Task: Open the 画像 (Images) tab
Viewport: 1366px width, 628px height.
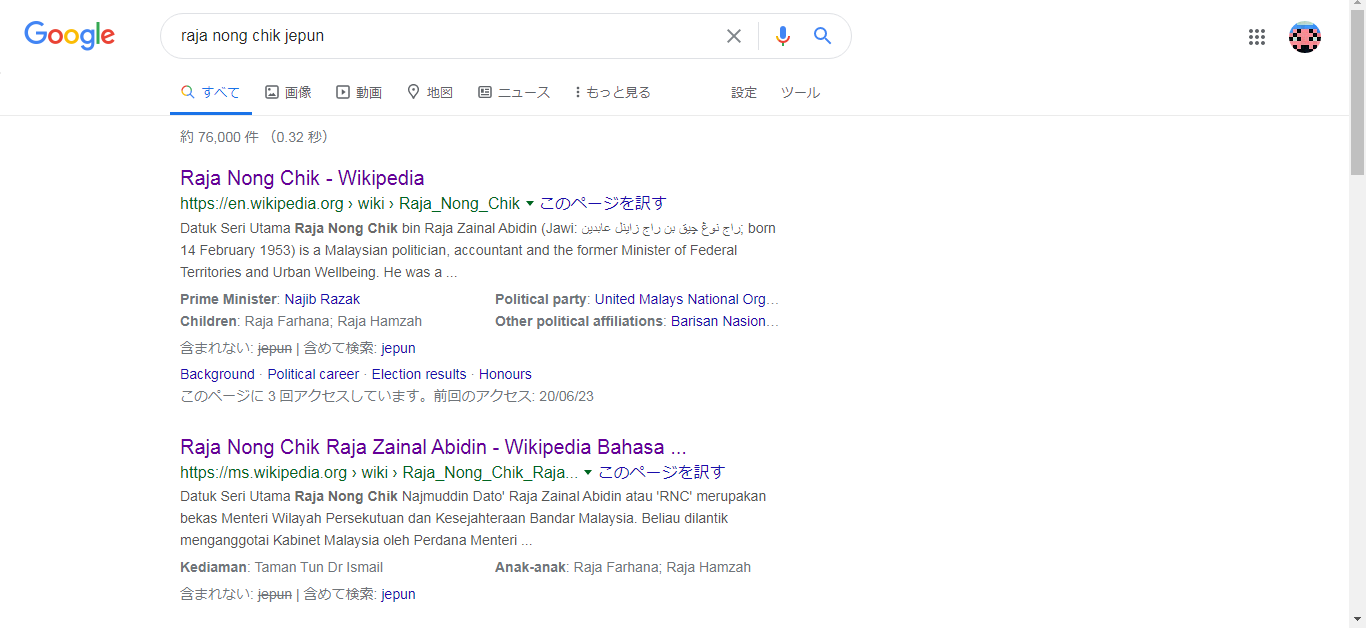Action: click(288, 92)
